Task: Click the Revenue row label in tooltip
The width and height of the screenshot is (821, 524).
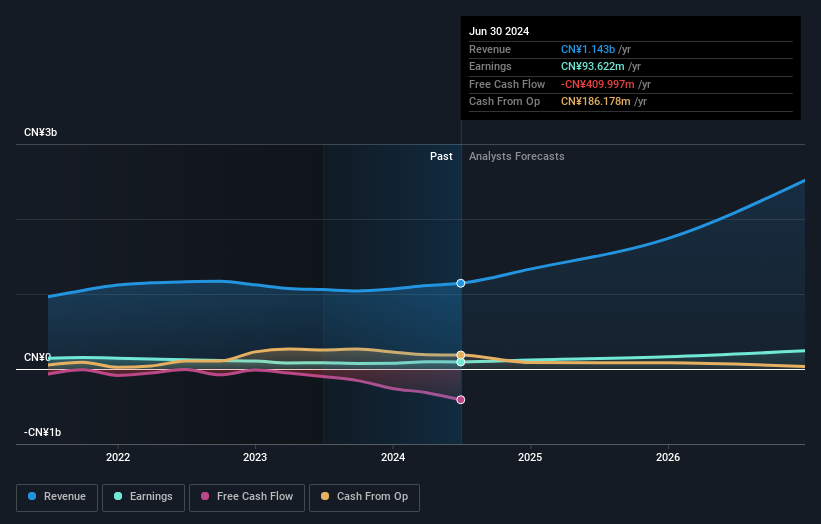Action: [x=490, y=49]
